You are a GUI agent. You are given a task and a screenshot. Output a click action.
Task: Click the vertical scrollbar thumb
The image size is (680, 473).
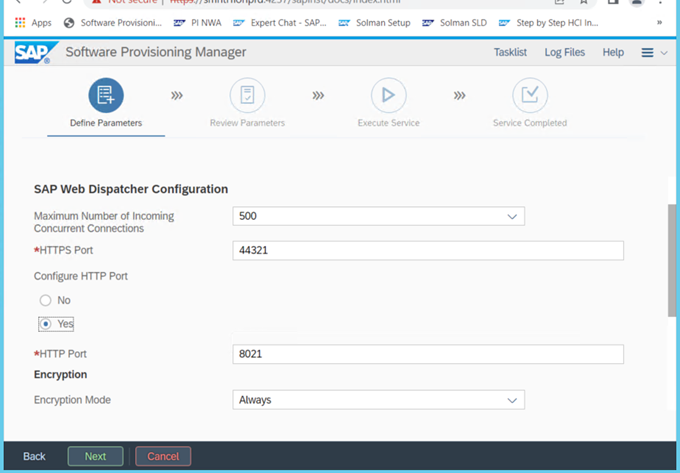[x=672, y=260]
